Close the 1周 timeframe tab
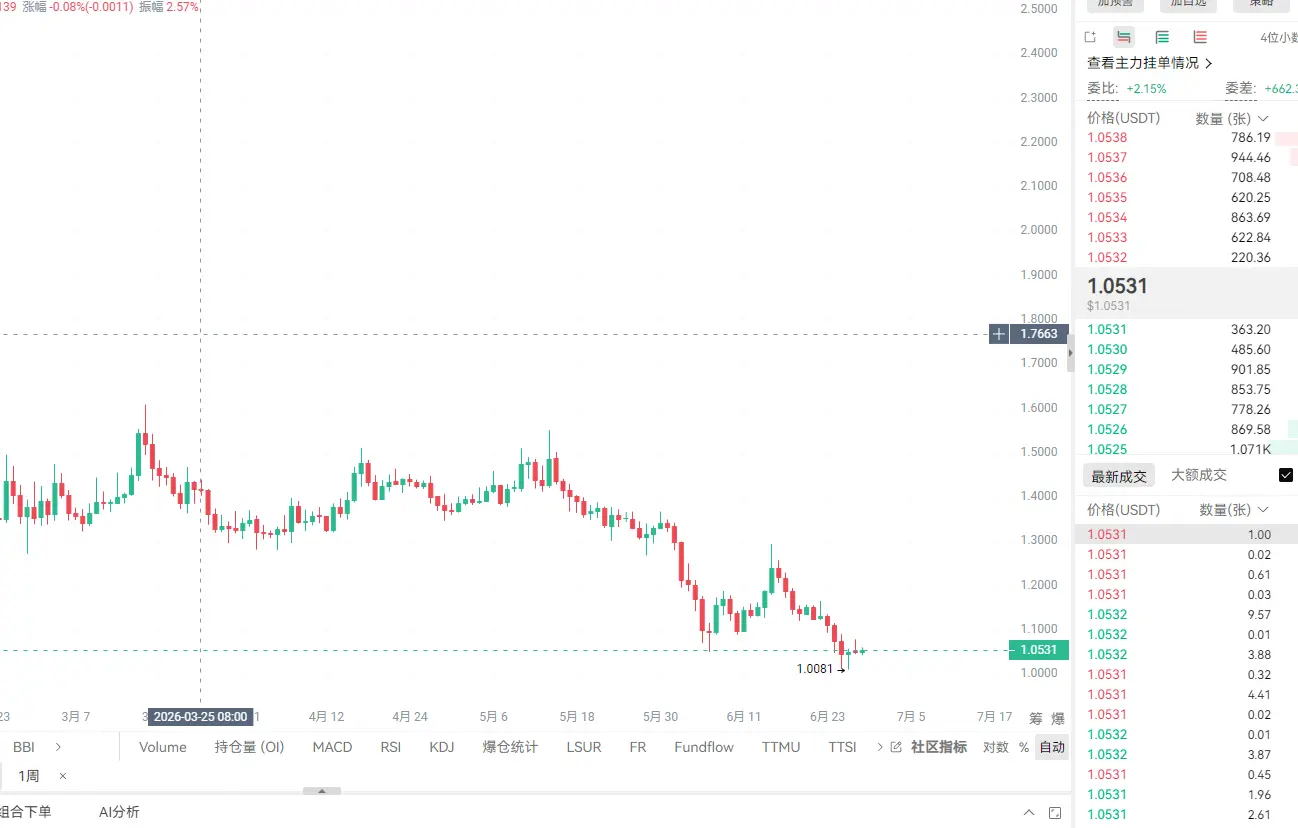Image resolution: width=1298 pixels, height=828 pixels. tap(63, 776)
